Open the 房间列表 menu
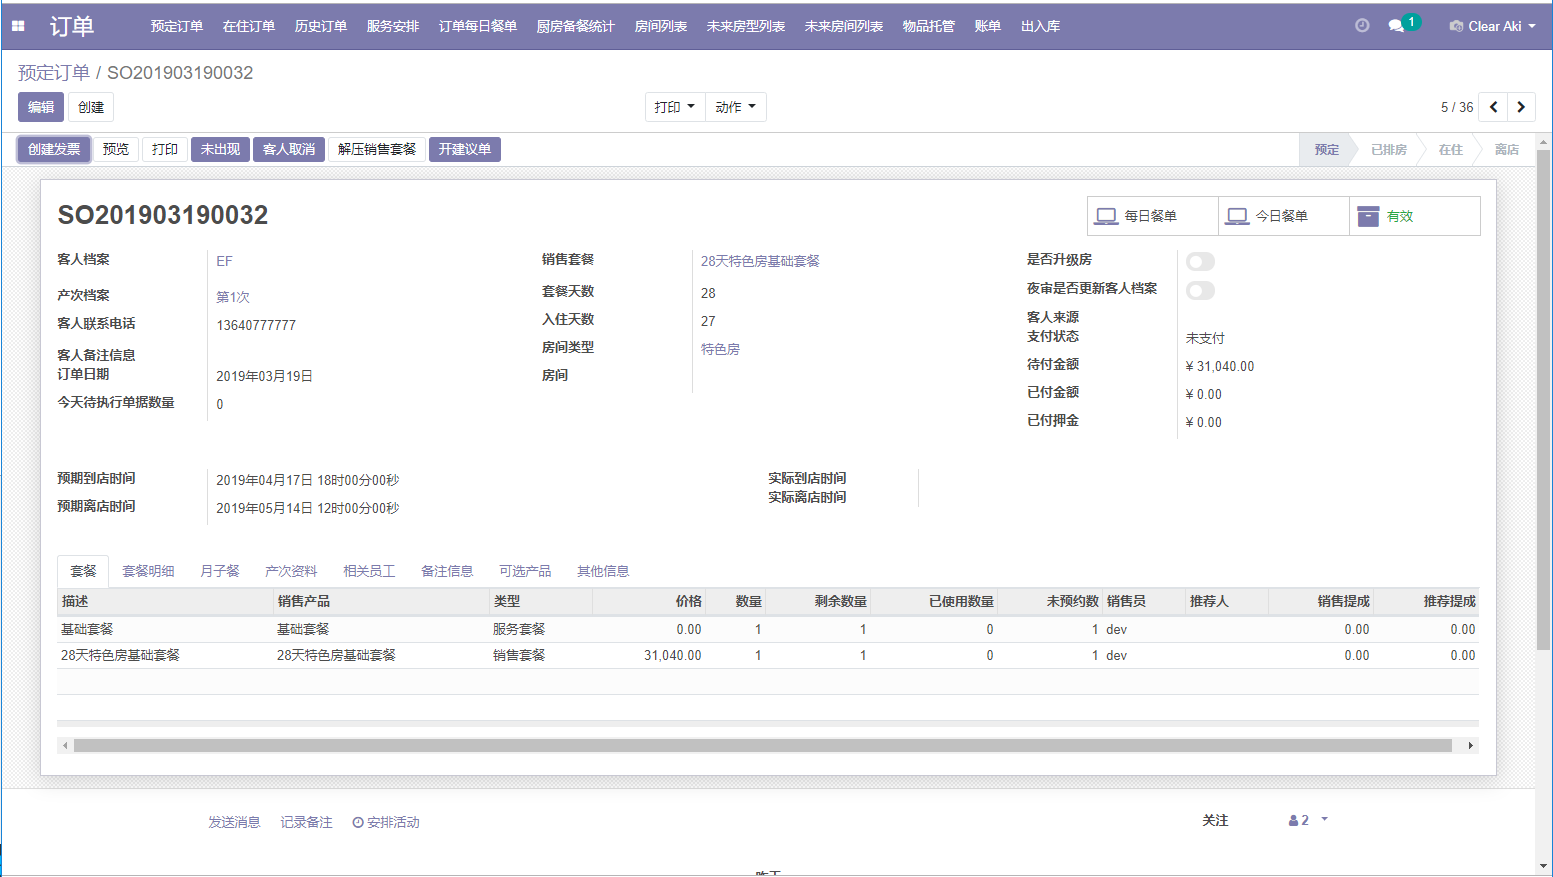The height and width of the screenshot is (877, 1553). click(661, 26)
